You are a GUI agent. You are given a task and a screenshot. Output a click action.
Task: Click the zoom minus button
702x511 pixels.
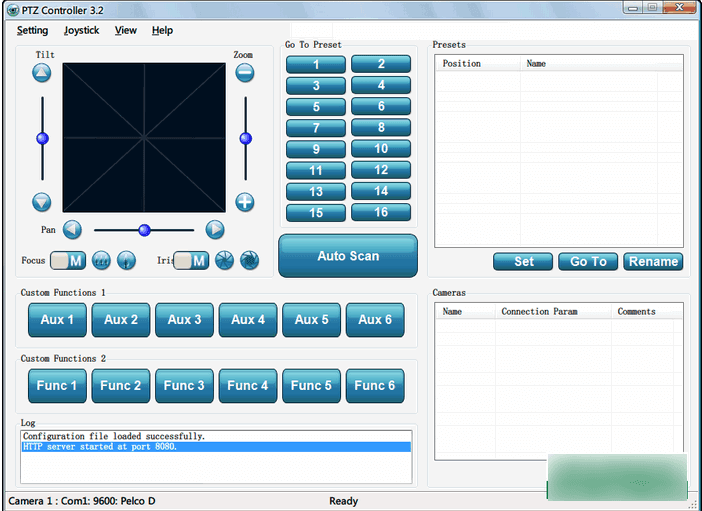[x=245, y=72]
